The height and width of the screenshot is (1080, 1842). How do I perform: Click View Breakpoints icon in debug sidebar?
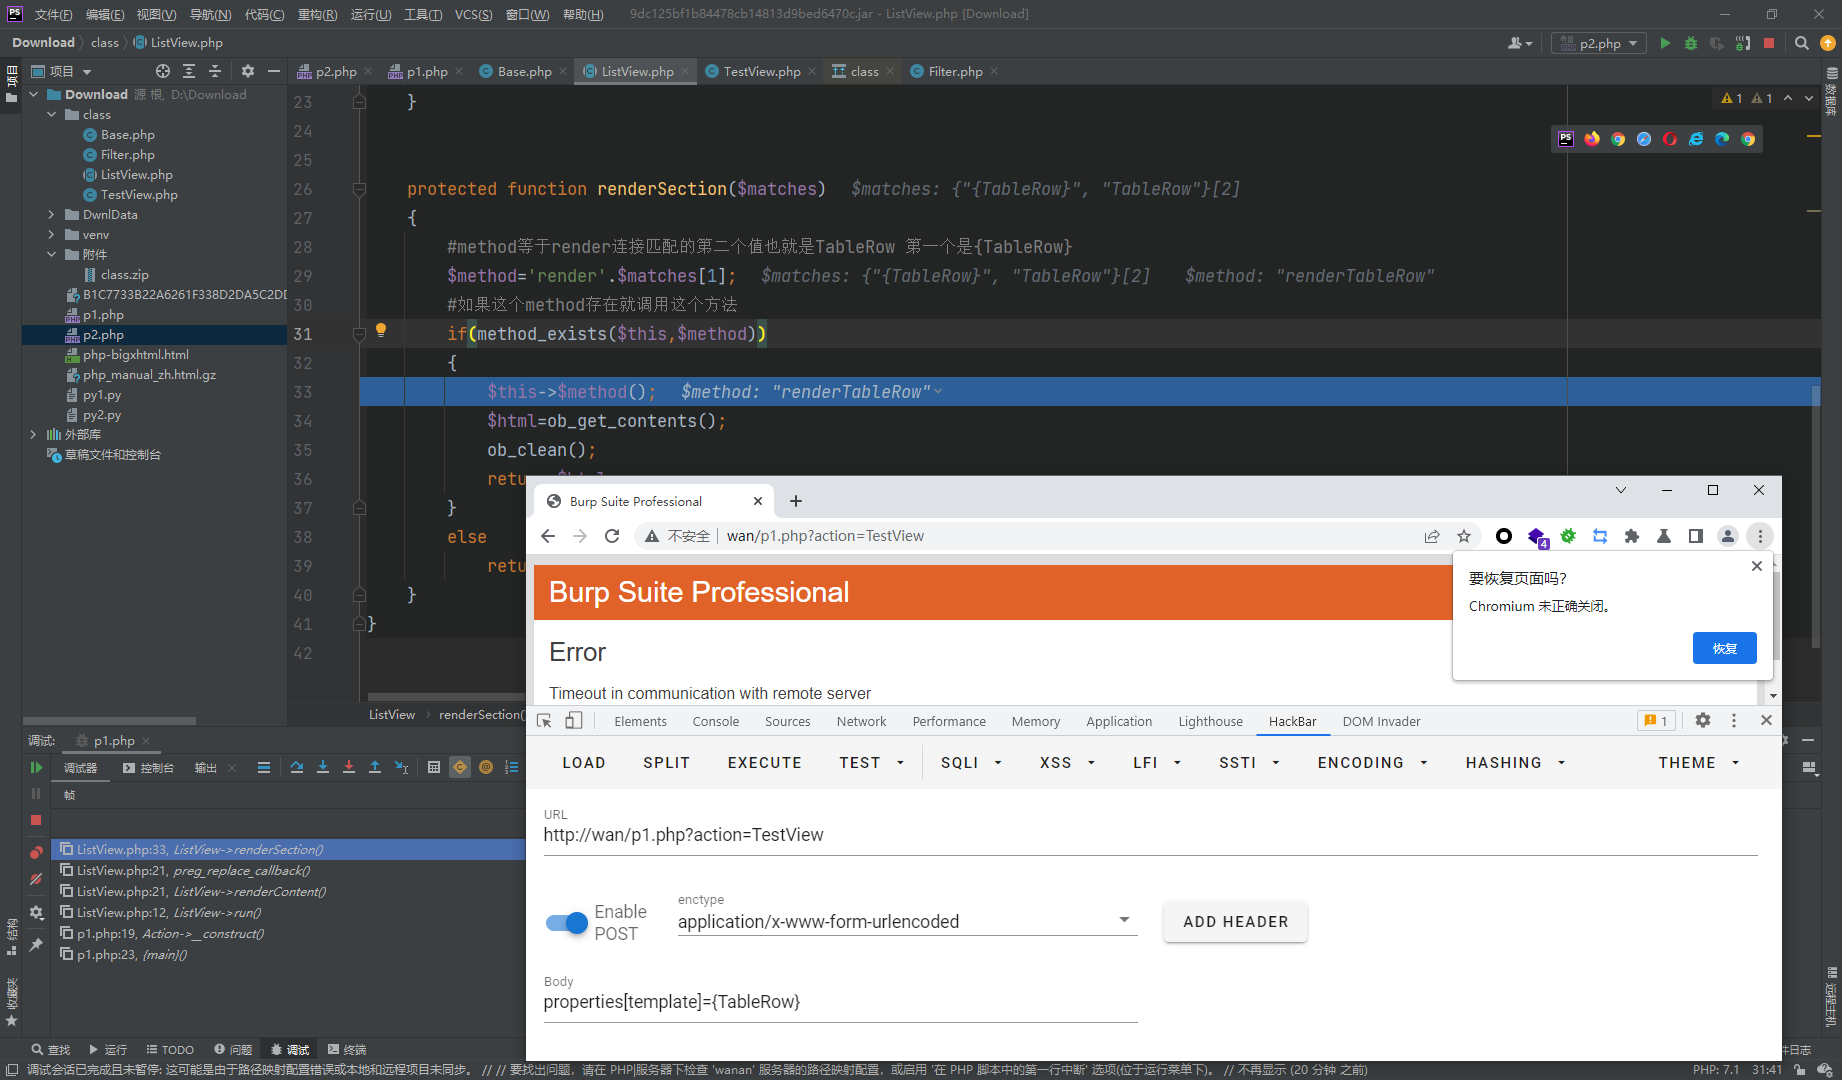pos(36,852)
